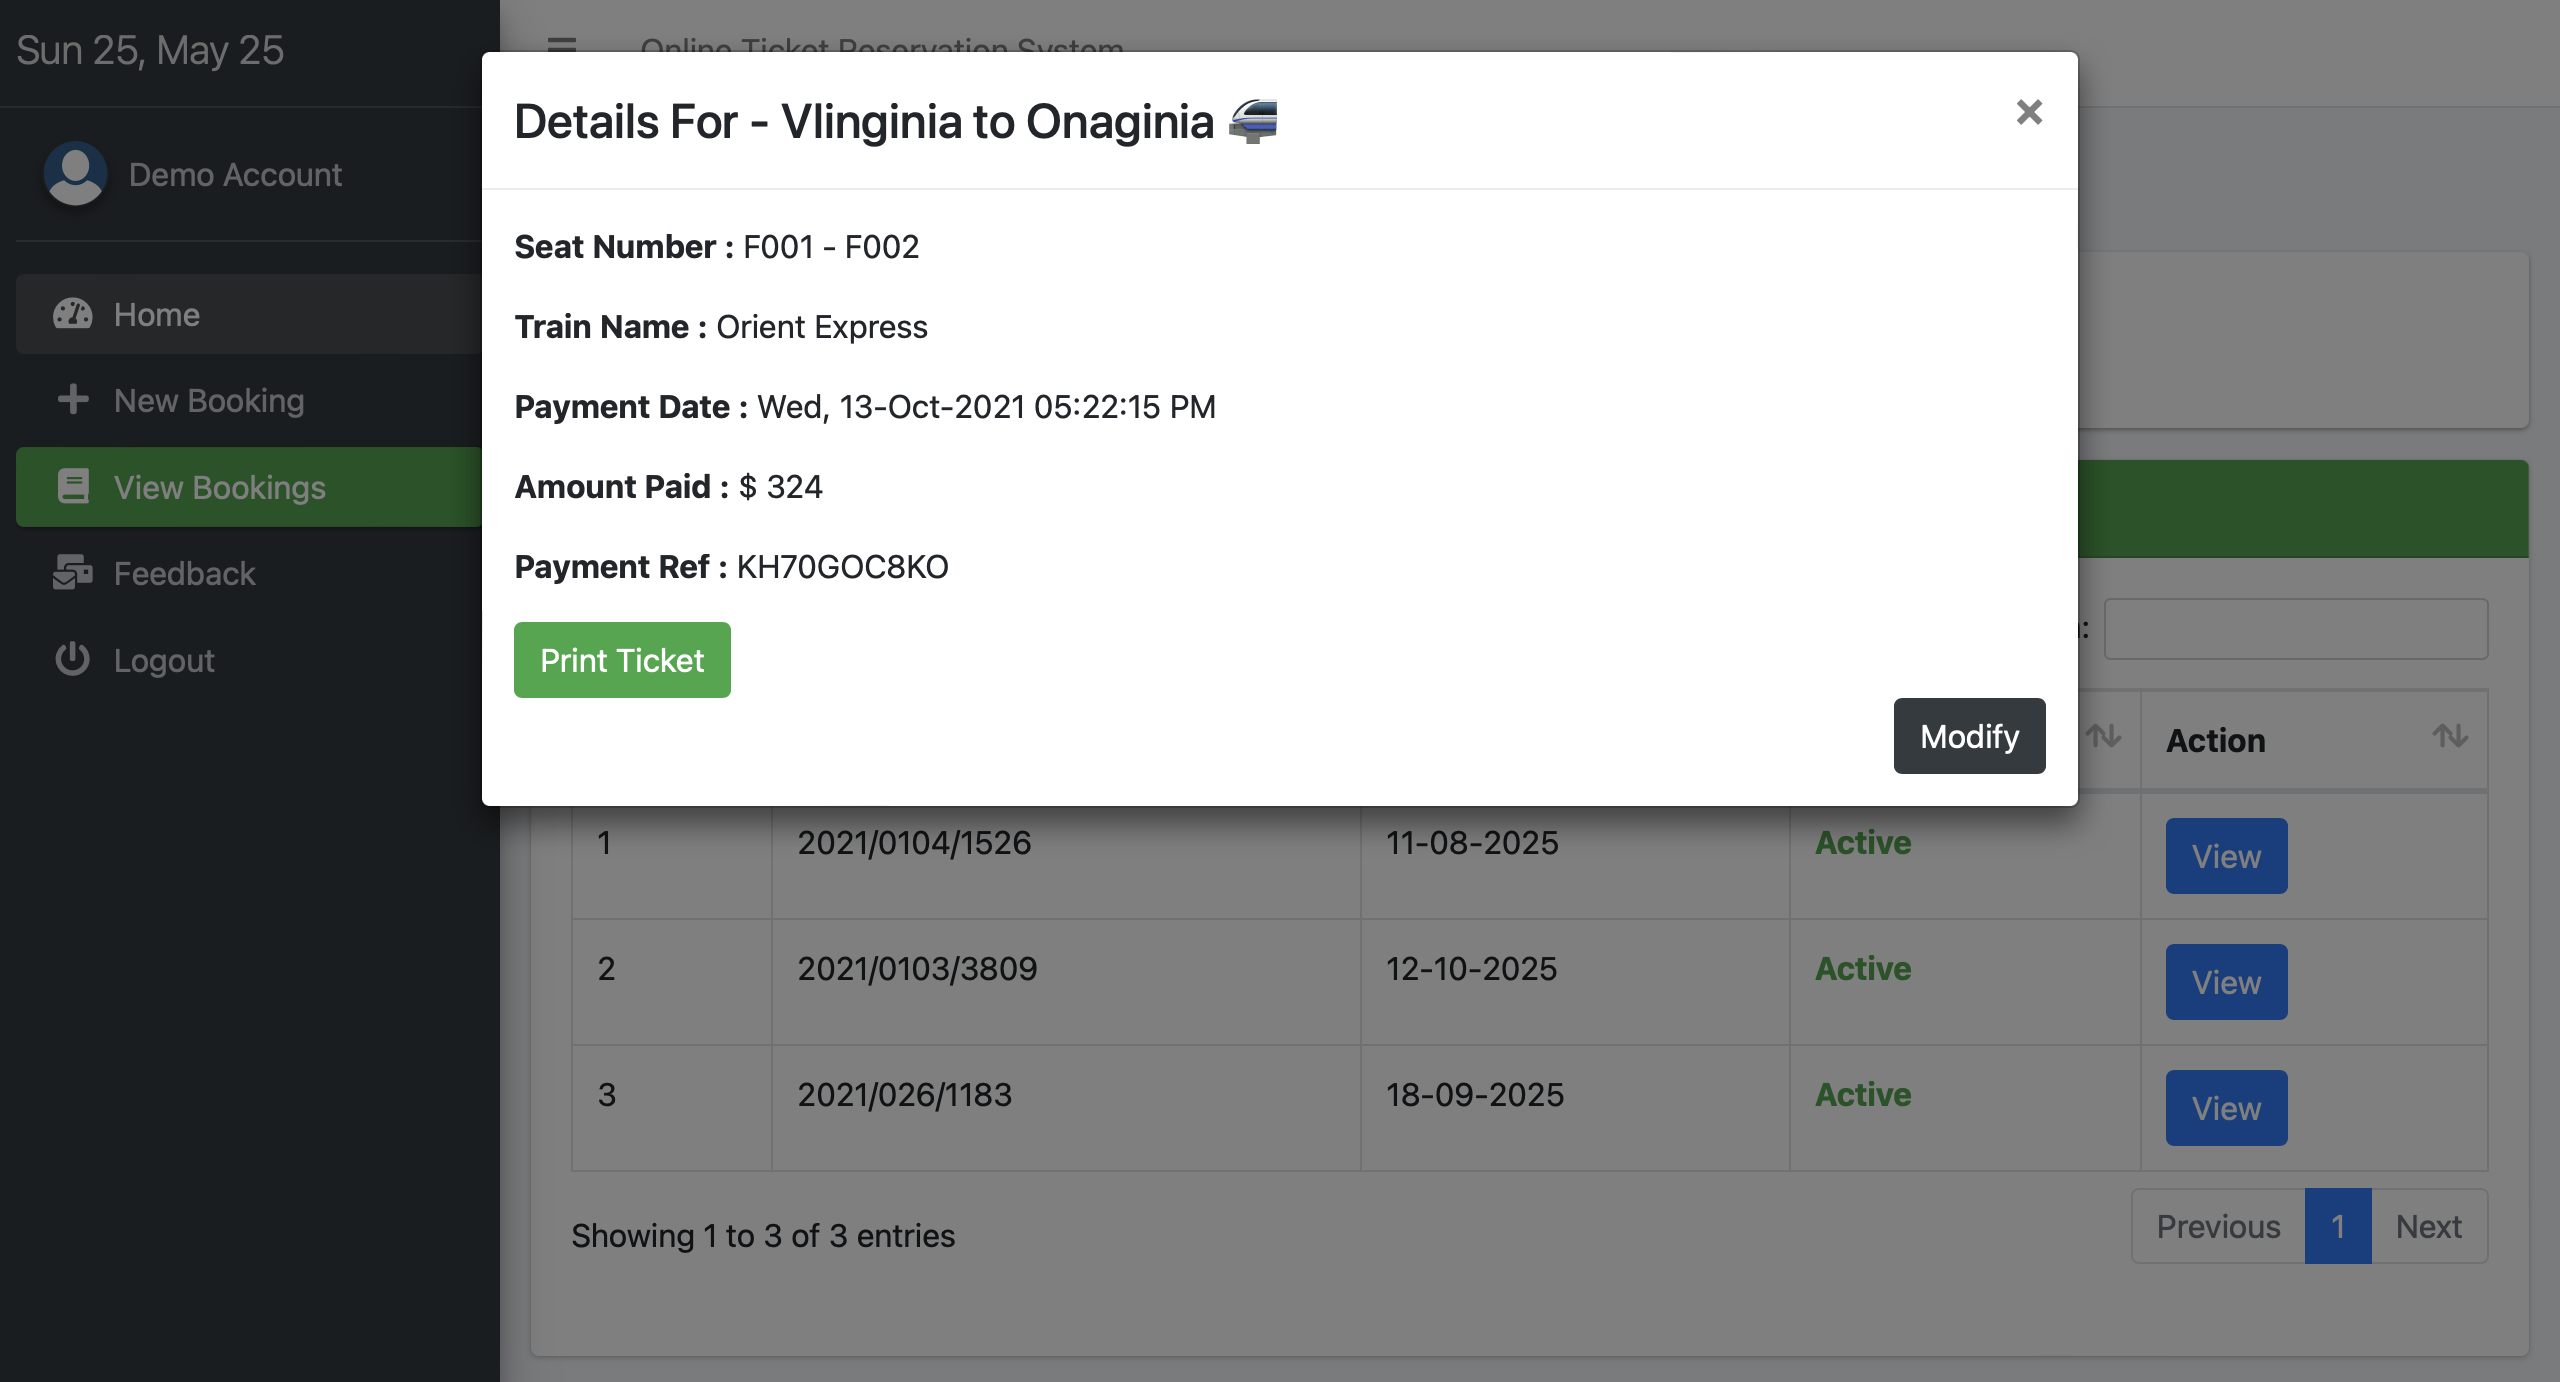Click the Demo Account avatar icon
2560x1382 pixels.
[x=75, y=174]
